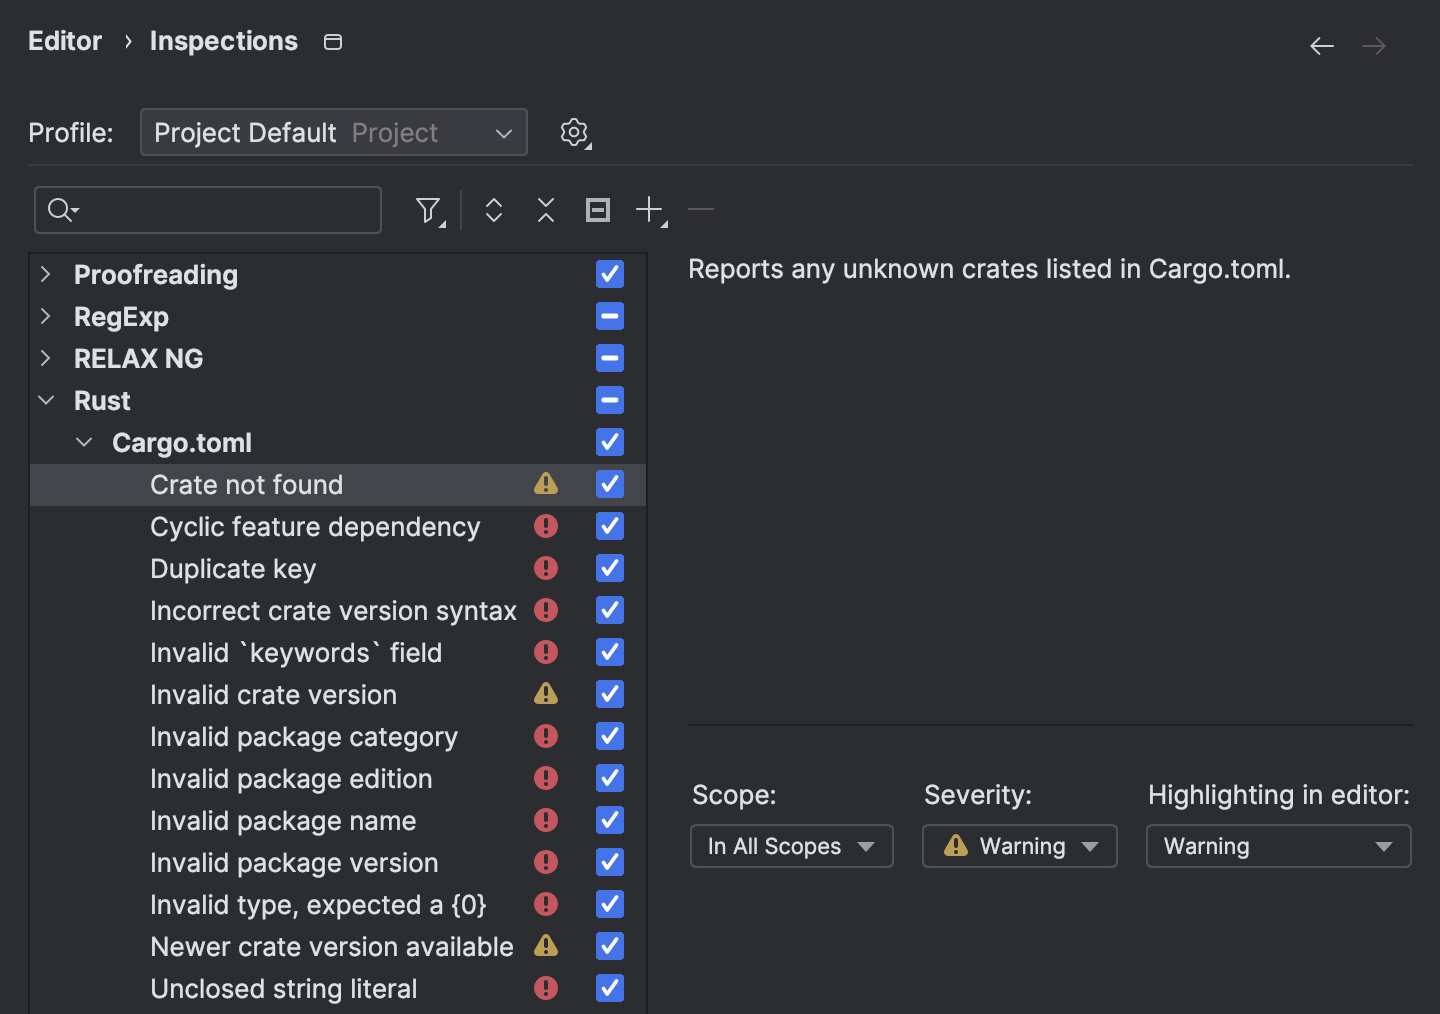Select the Invalid package name inspection
Screen dimensions: 1440x1014
pyautogui.click(x=283, y=821)
